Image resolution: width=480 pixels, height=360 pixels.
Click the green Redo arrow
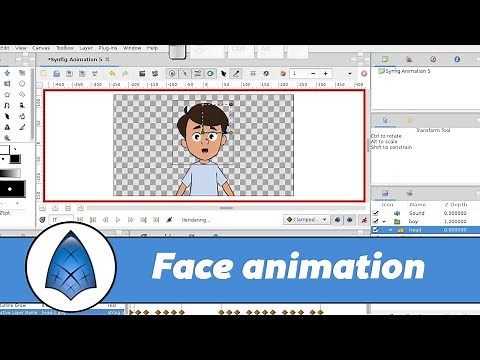point(125,73)
